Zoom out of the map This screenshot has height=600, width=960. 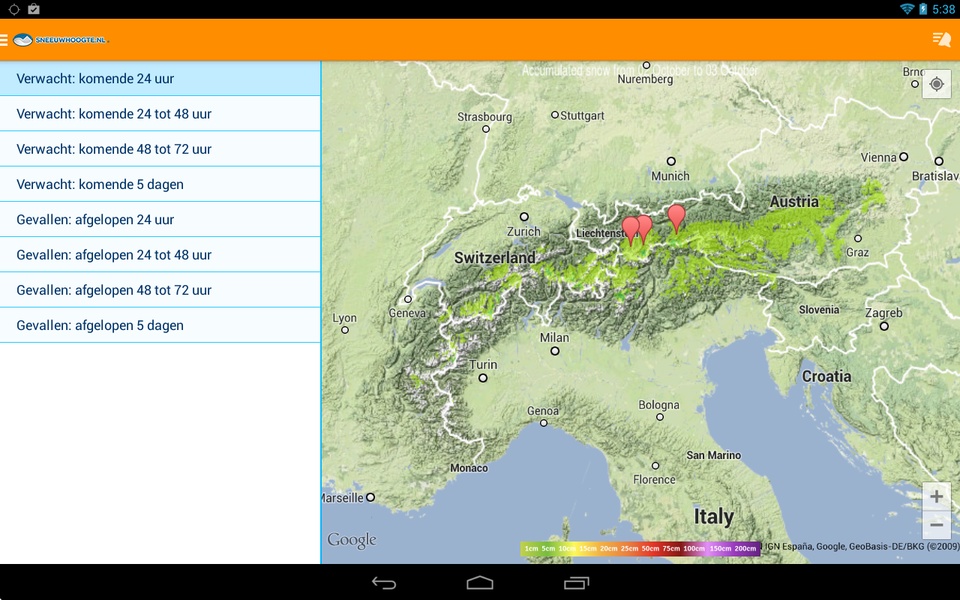click(936, 525)
